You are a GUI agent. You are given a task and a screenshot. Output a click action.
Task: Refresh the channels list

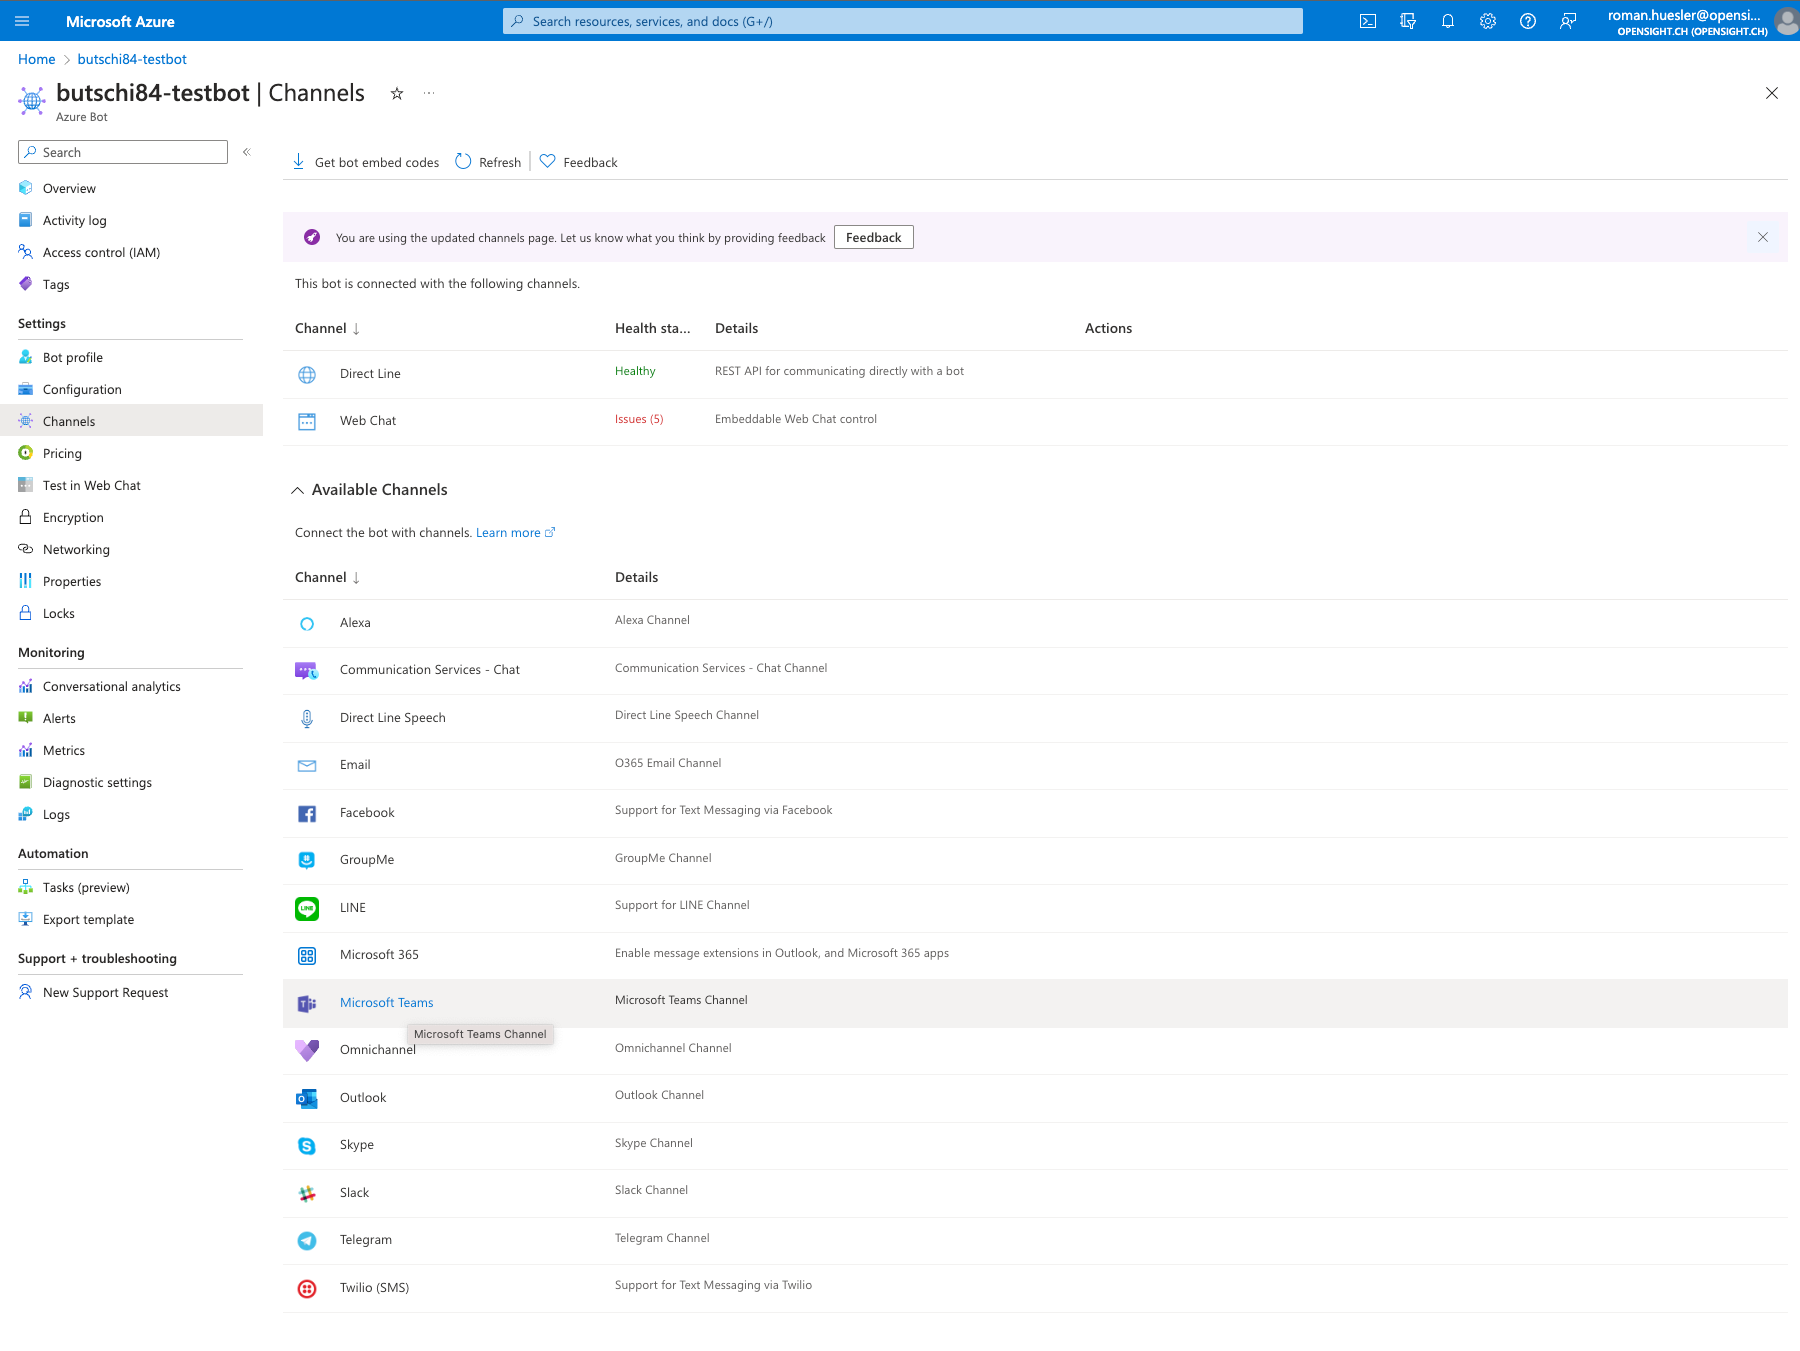(x=489, y=162)
